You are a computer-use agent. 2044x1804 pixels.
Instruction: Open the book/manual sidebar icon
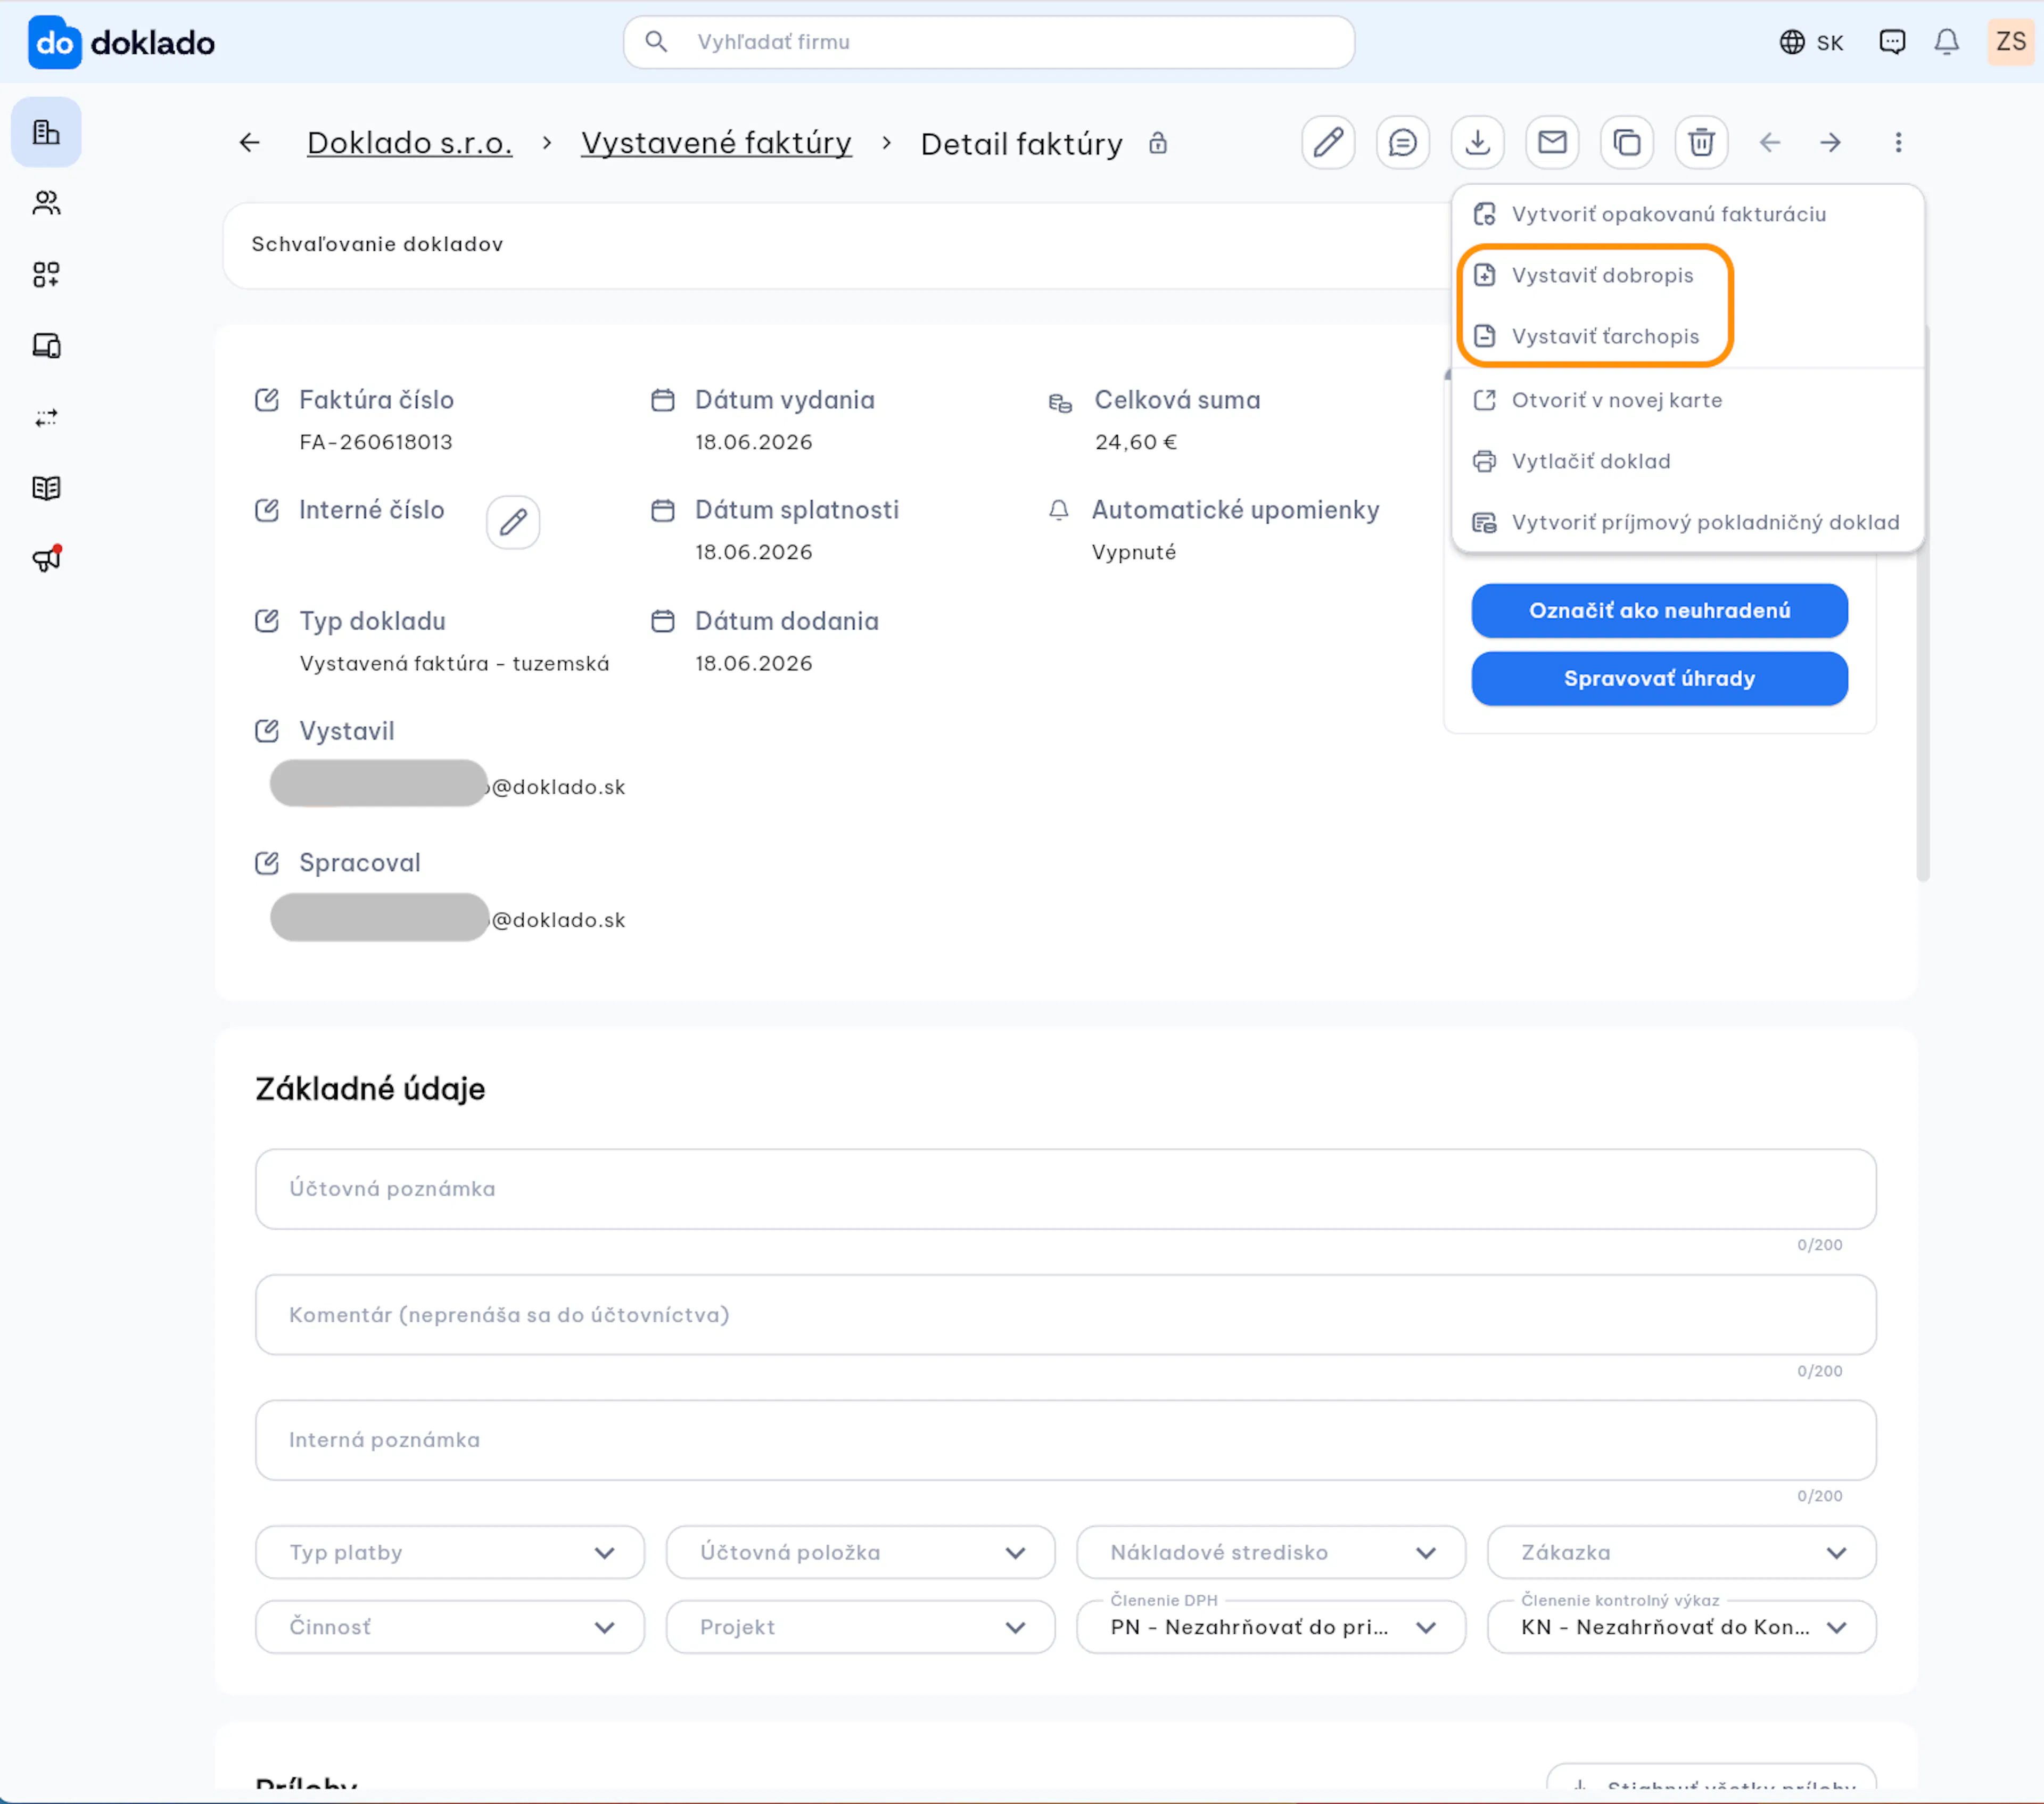click(x=46, y=488)
